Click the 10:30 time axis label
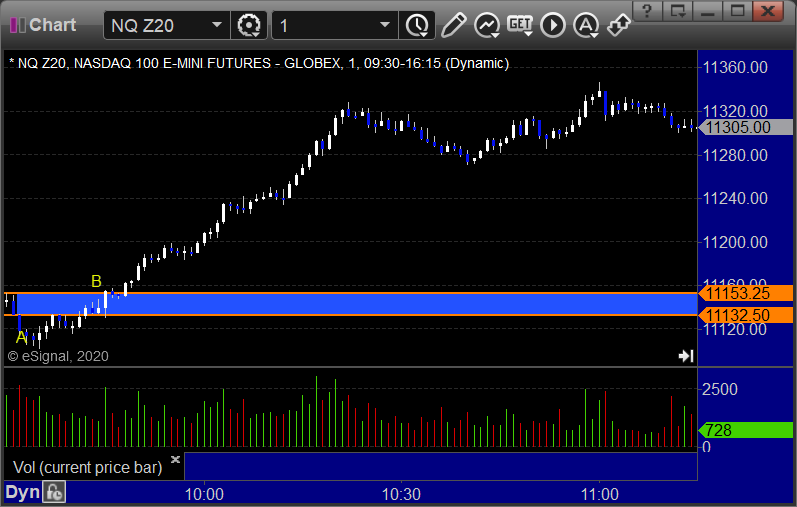Viewport: 797px width, 507px height. (401, 494)
